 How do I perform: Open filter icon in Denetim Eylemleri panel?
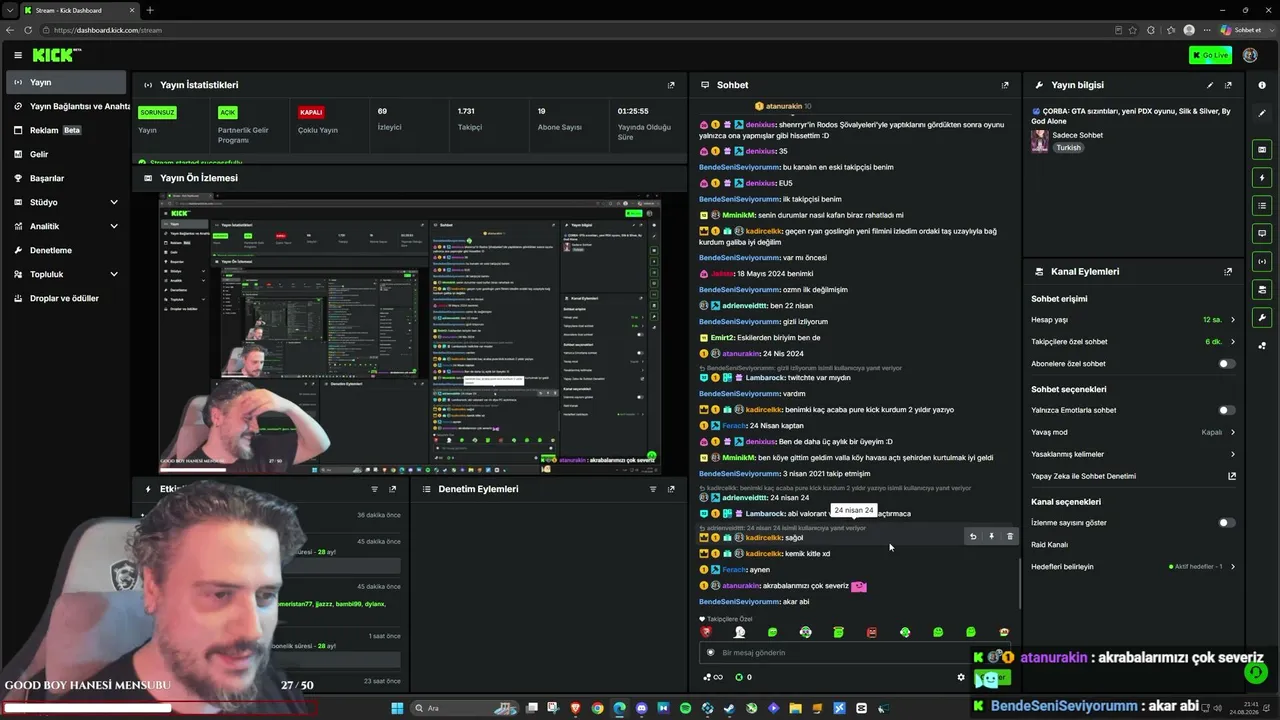[x=653, y=489]
